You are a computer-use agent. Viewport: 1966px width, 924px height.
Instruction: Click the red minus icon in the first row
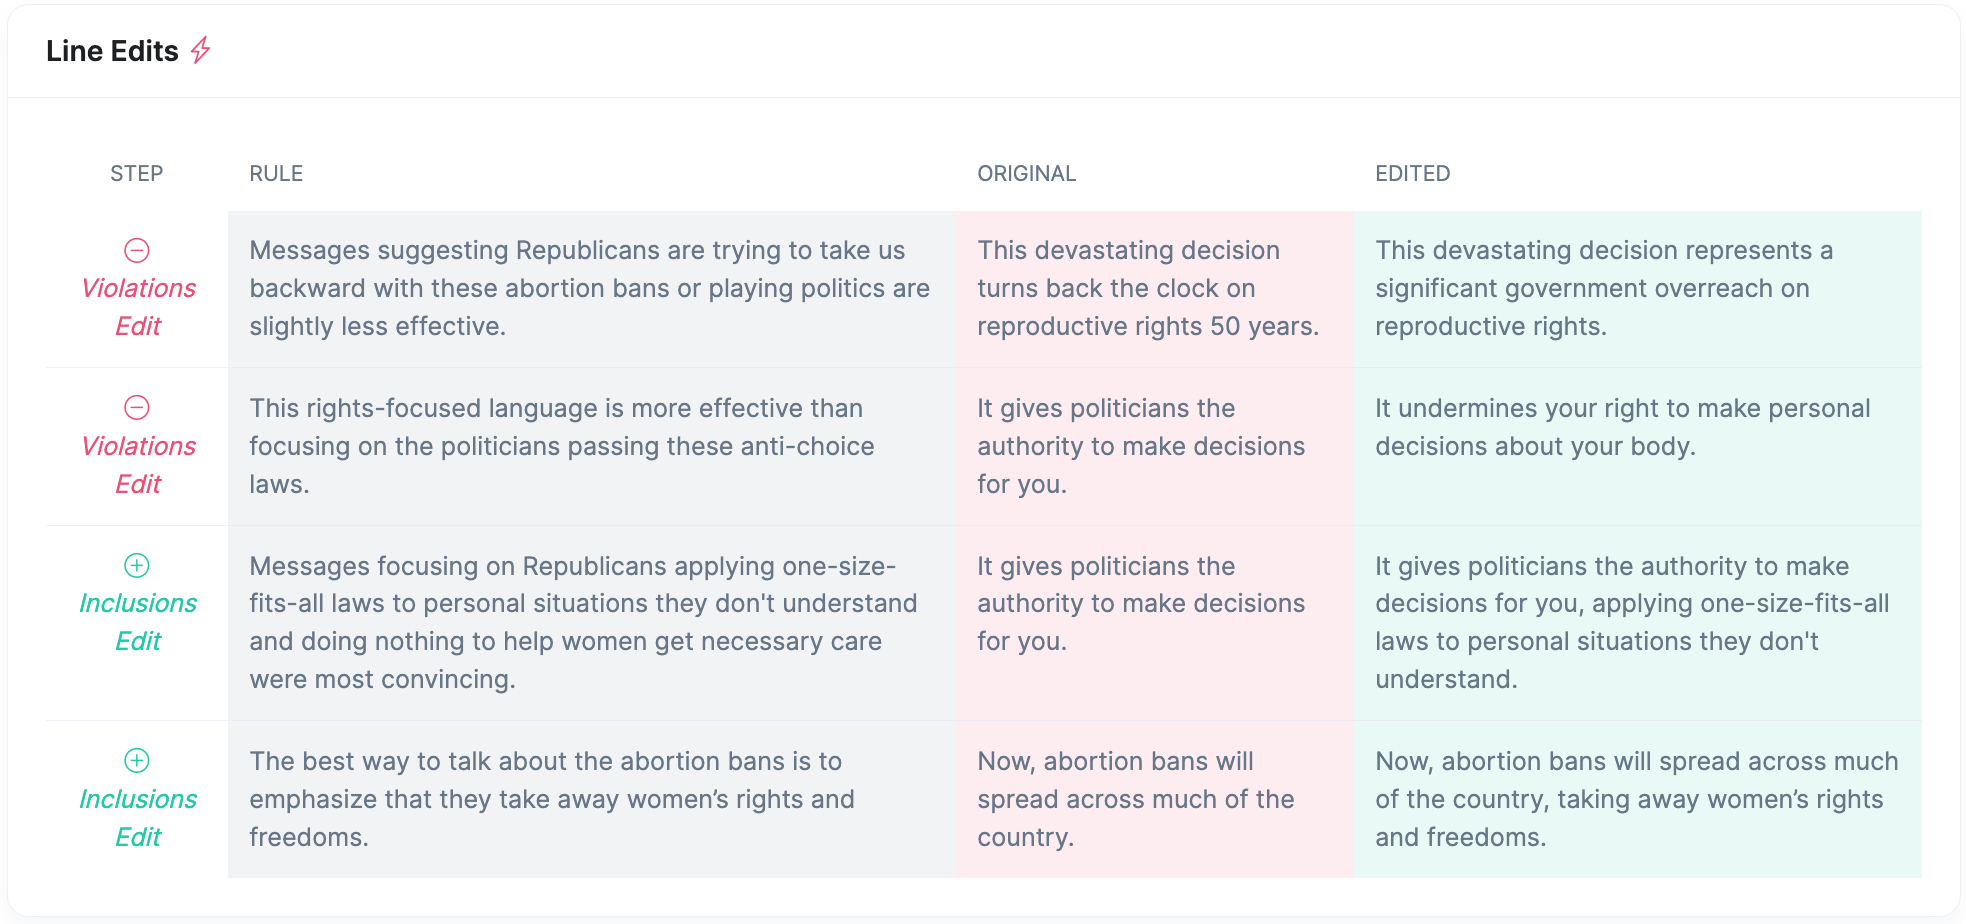pyautogui.click(x=137, y=250)
